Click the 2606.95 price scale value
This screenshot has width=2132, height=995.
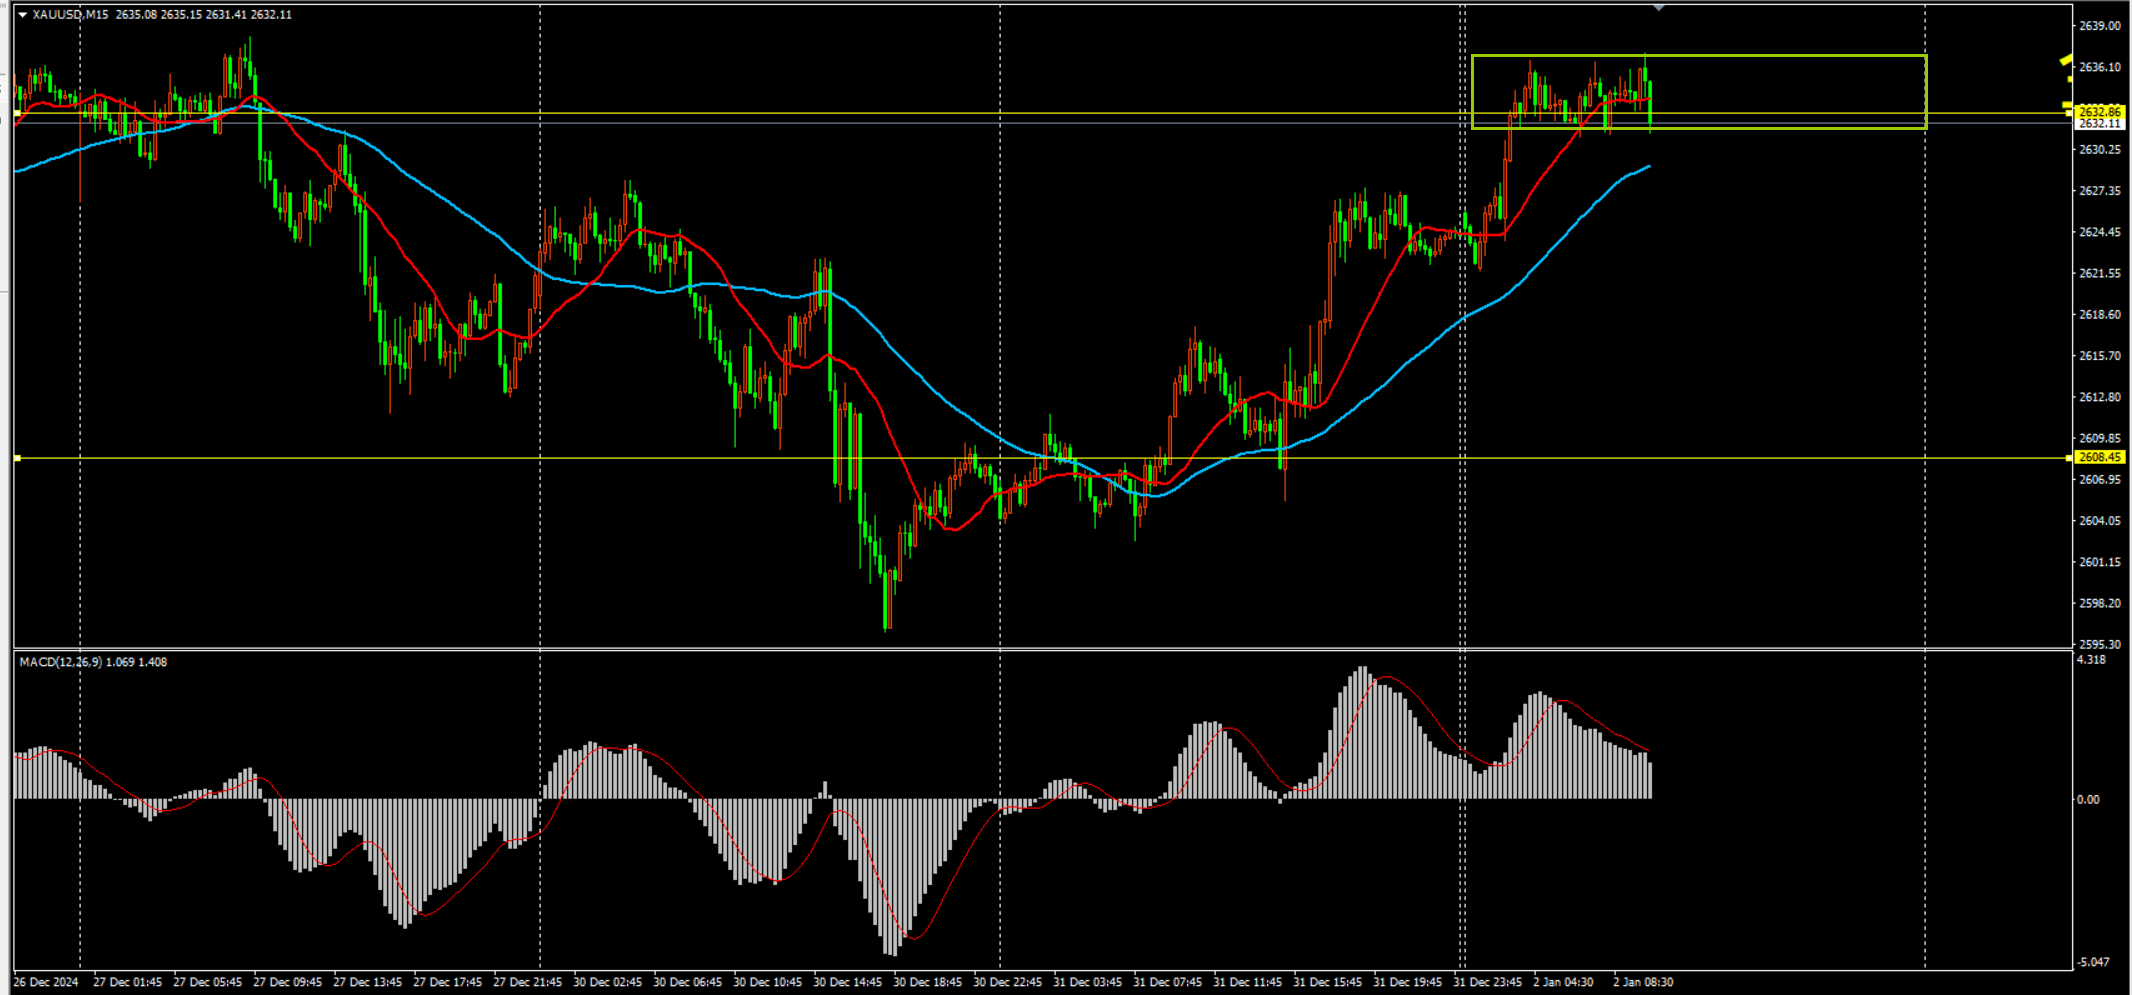2099,480
